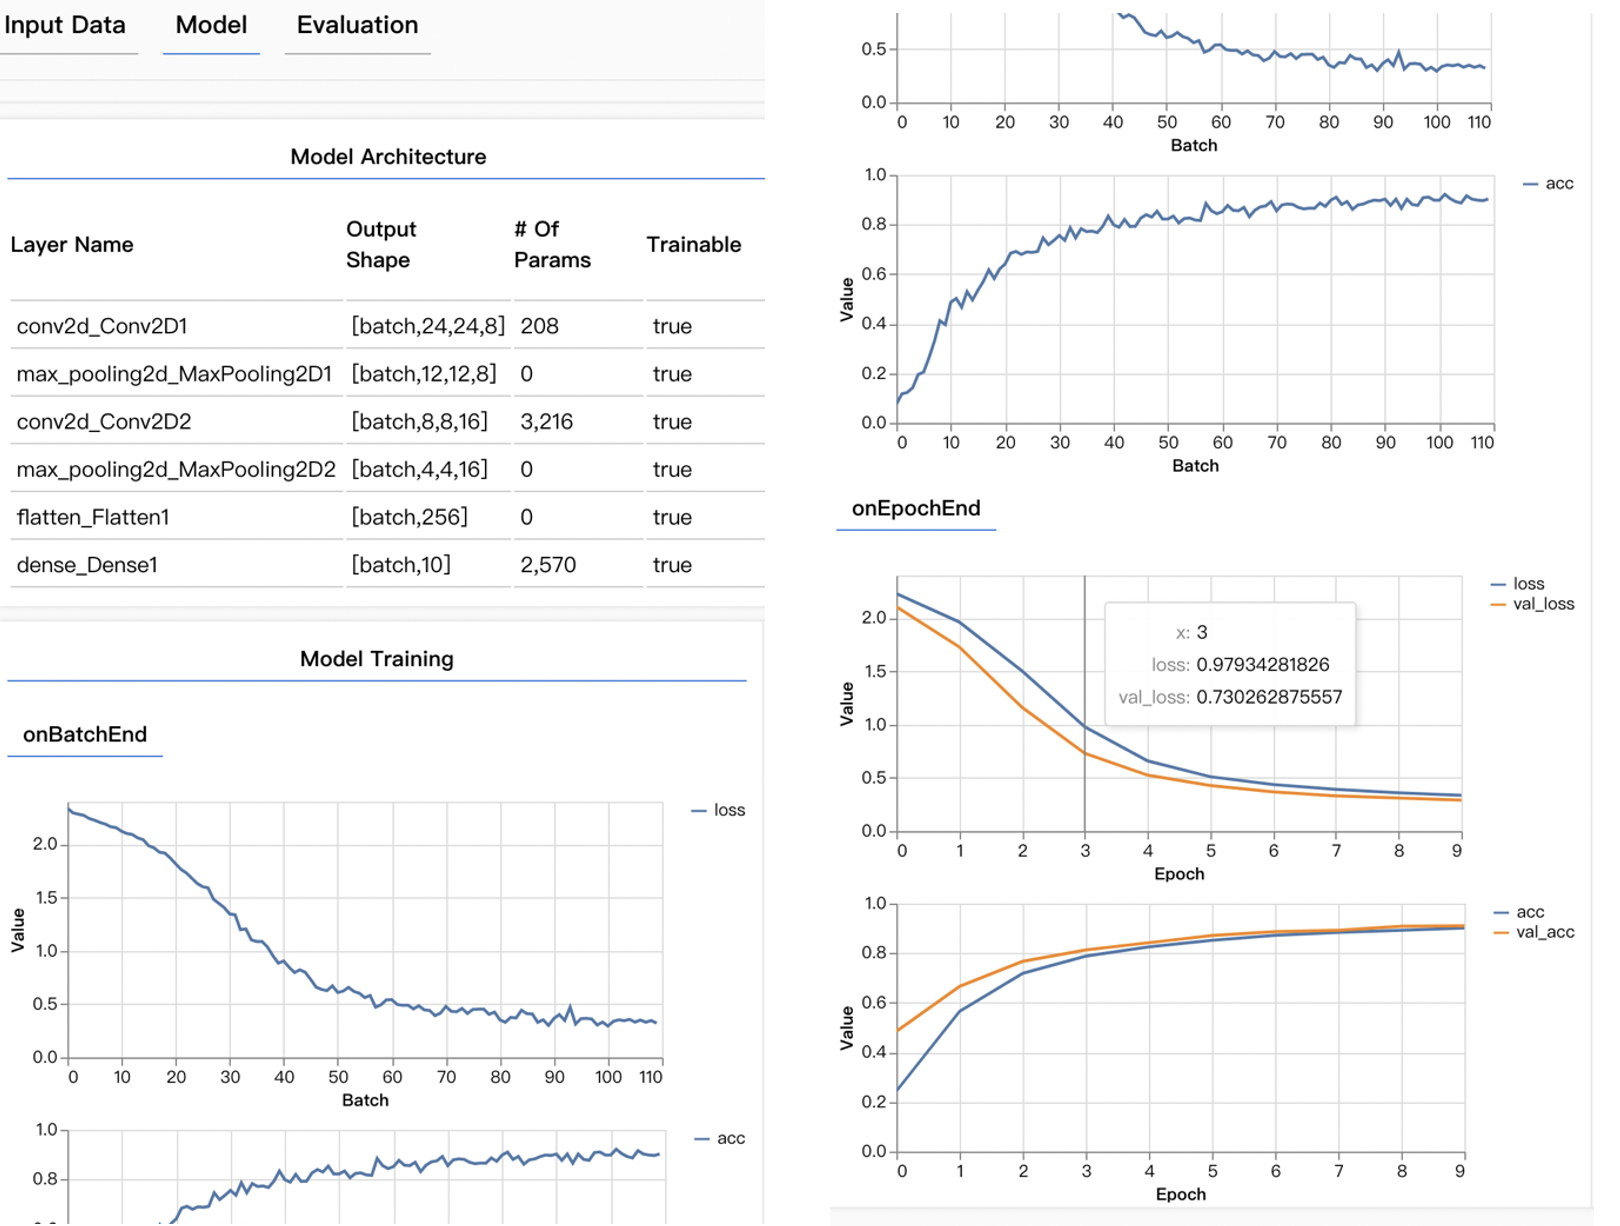The height and width of the screenshot is (1226, 1620).
Task: Click the vertical hover marker at epoch 3
Action: 1085,704
